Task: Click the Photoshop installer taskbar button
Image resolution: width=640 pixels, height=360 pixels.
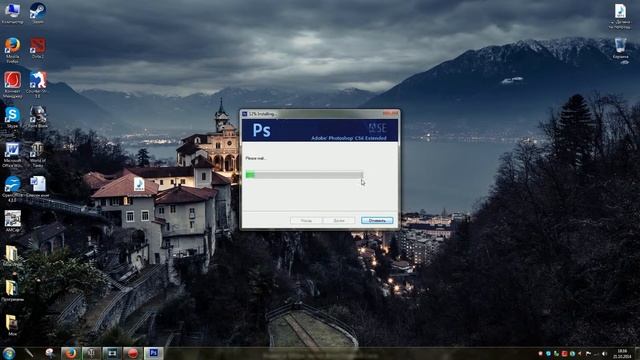Action: (153, 353)
